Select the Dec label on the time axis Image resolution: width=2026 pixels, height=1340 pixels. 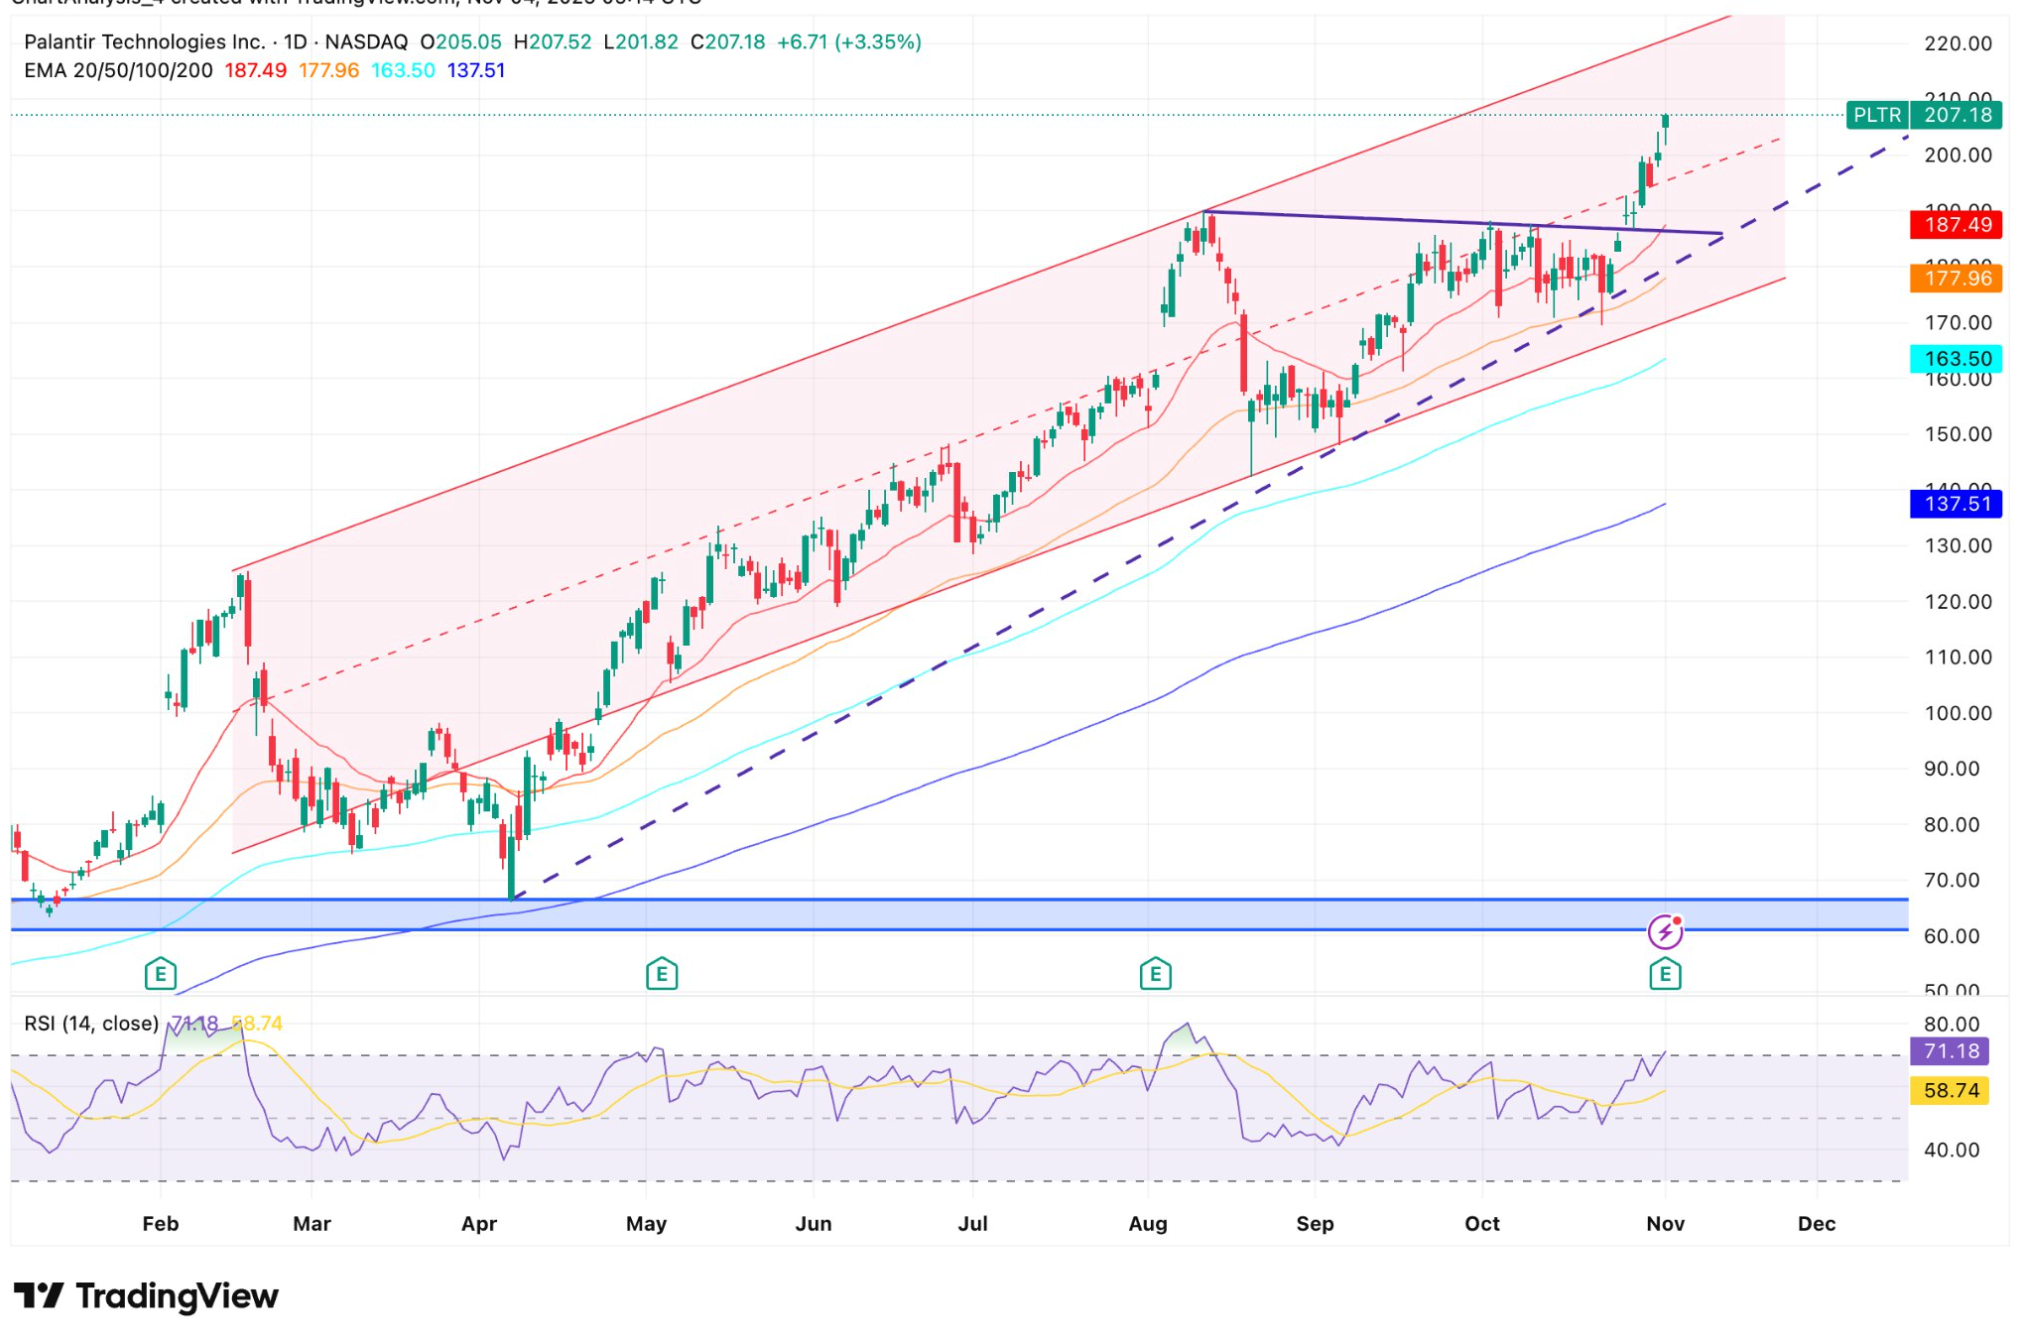coord(1818,1222)
